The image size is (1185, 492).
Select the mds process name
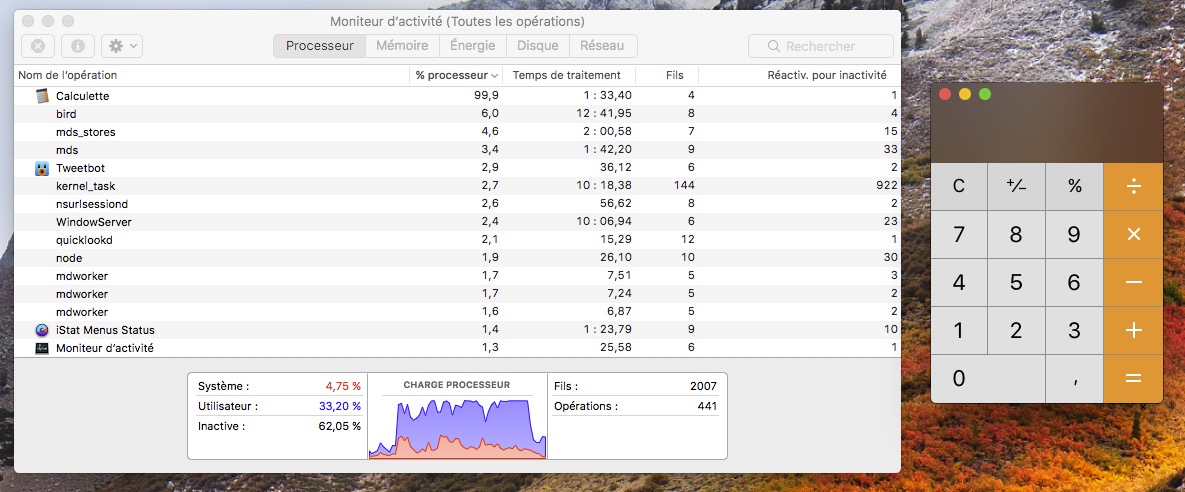click(x=67, y=150)
